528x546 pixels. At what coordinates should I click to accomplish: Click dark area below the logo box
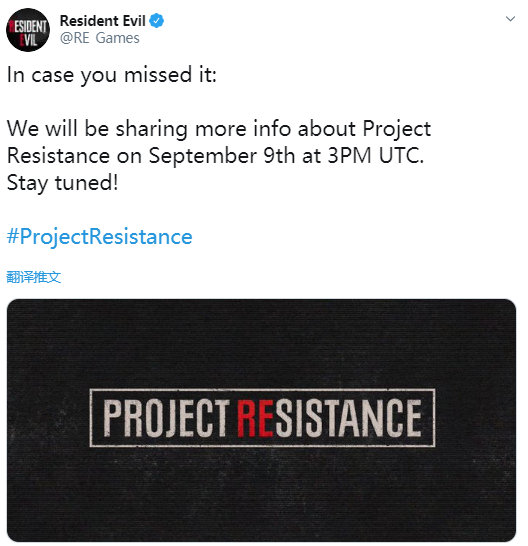pyautogui.click(x=261, y=494)
